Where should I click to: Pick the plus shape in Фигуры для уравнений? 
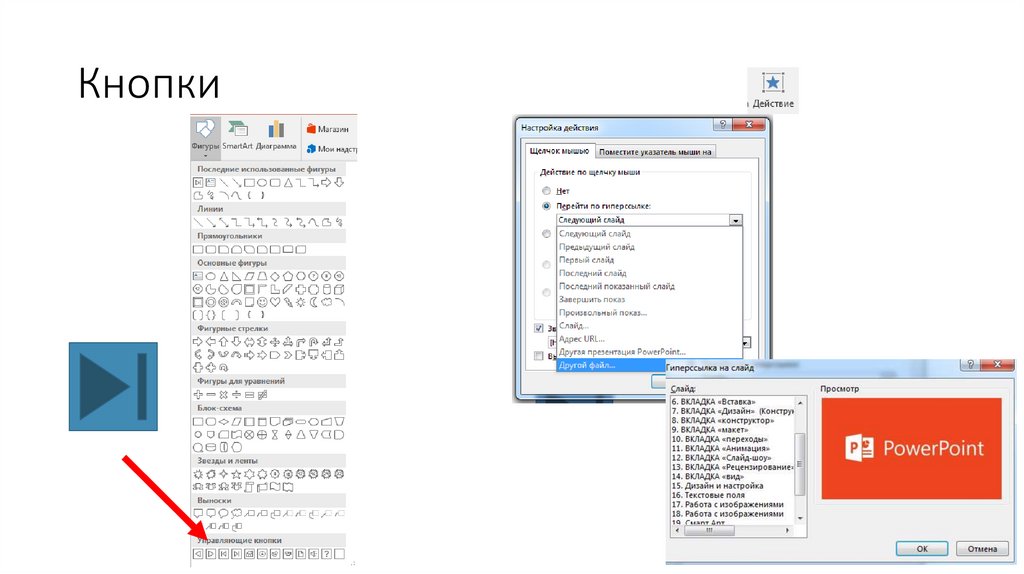[198, 394]
